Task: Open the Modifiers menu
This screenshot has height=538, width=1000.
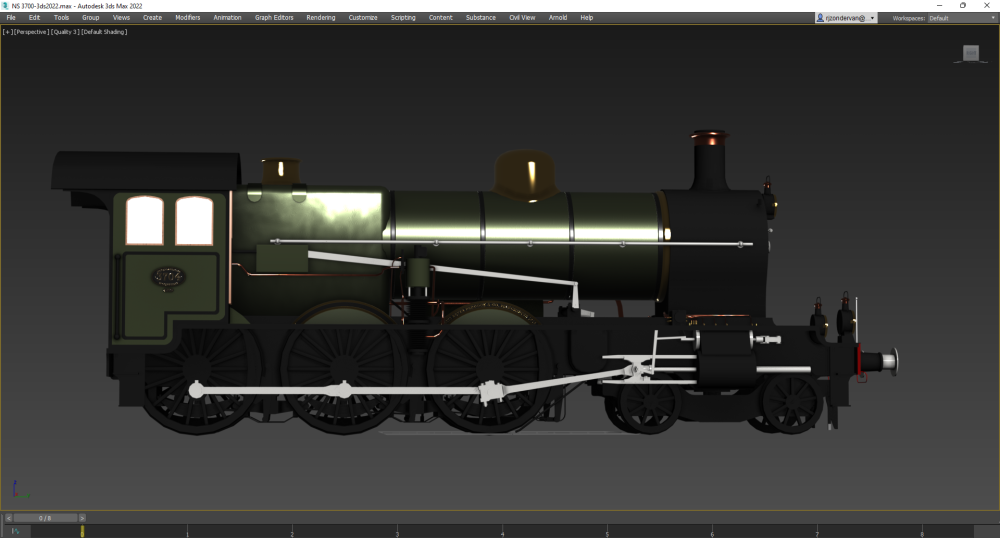Action: pyautogui.click(x=187, y=18)
